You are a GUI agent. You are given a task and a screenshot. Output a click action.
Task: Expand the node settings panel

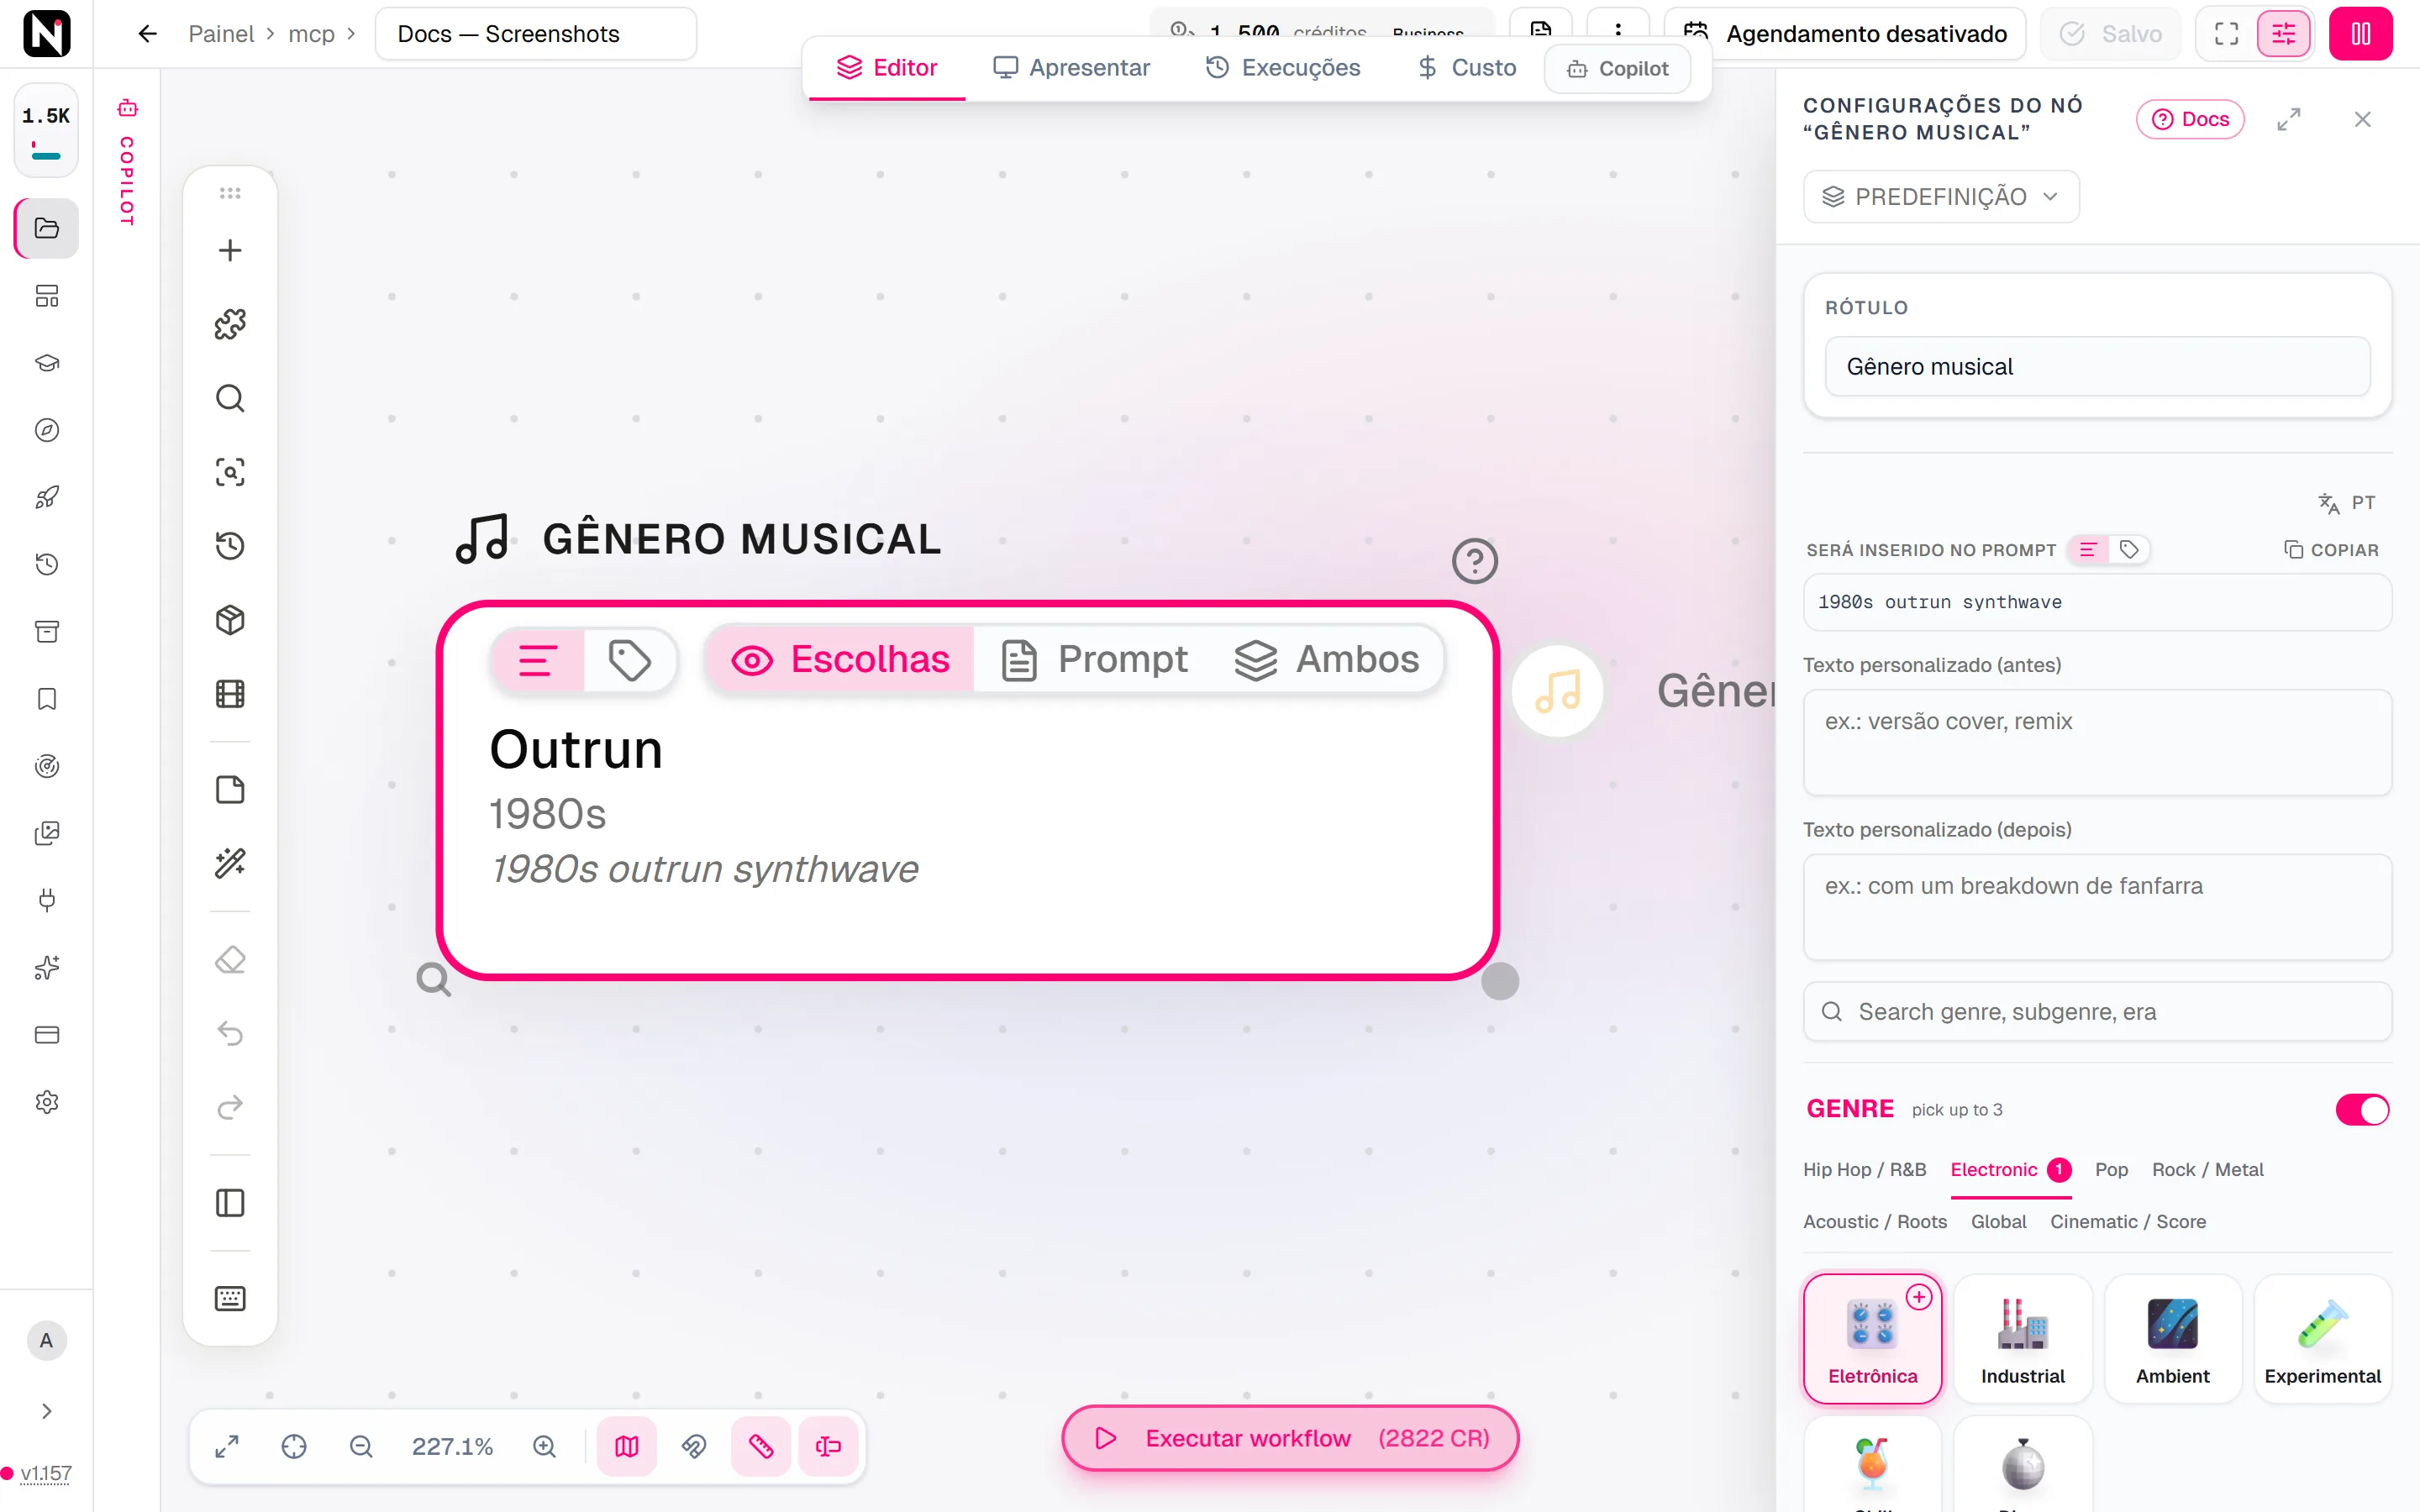(x=2289, y=119)
